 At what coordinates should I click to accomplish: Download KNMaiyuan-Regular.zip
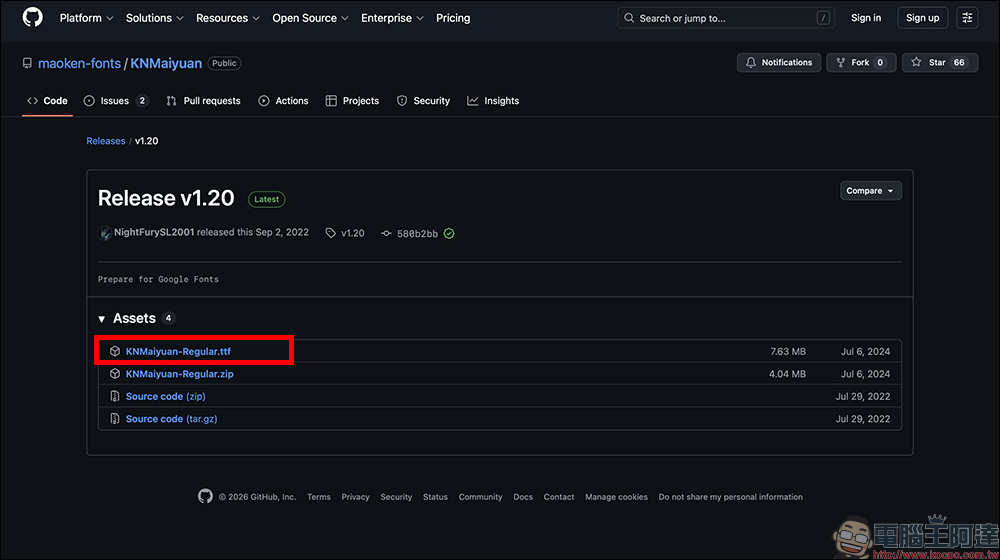pos(179,374)
